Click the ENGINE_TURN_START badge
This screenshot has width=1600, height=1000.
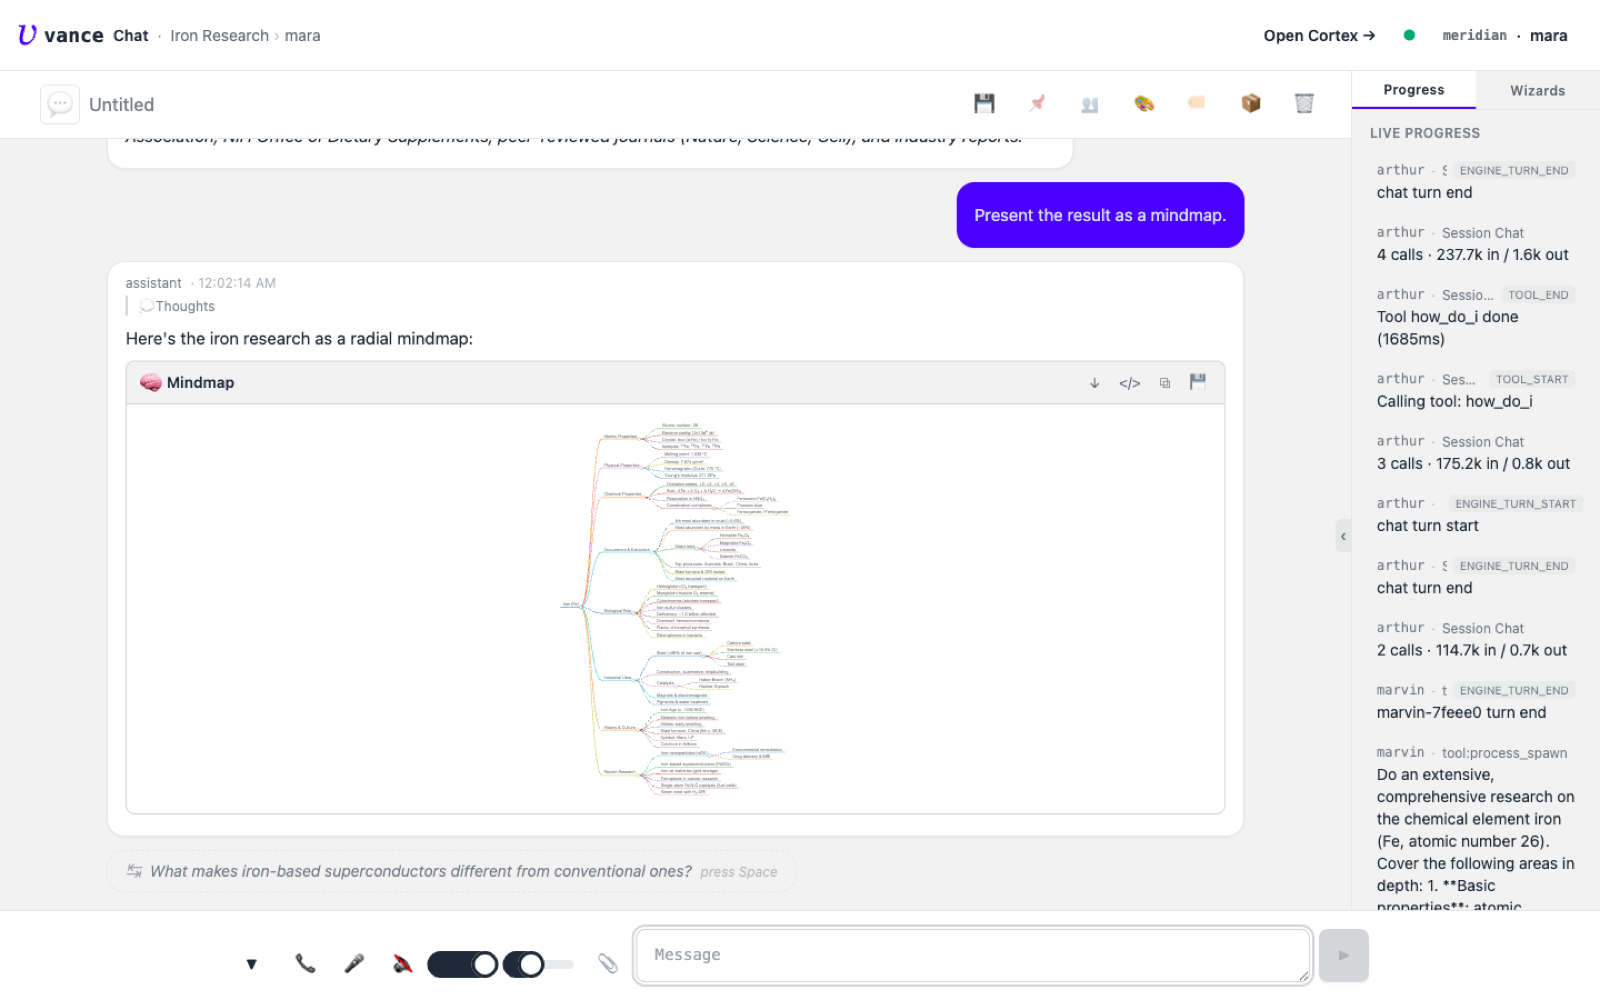[x=1515, y=504]
